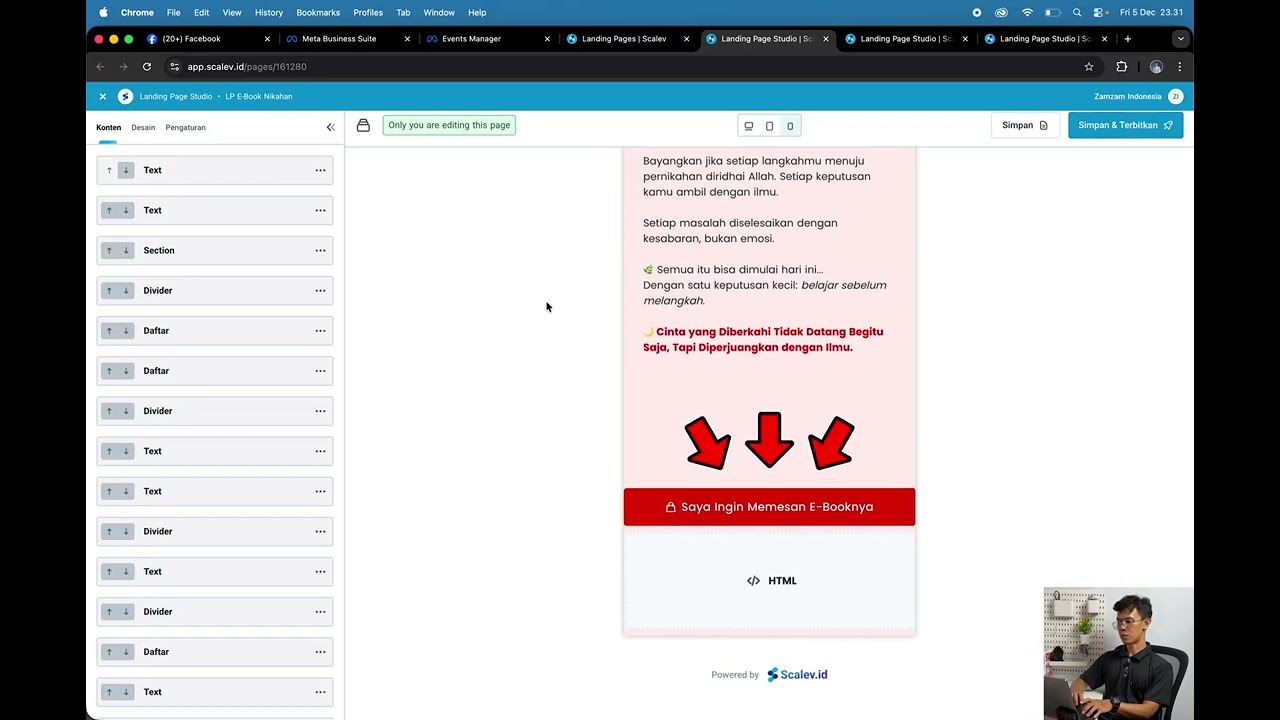Open the Chrome three-dot menu
The width and height of the screenshot is (1280, 720).
1179,67
